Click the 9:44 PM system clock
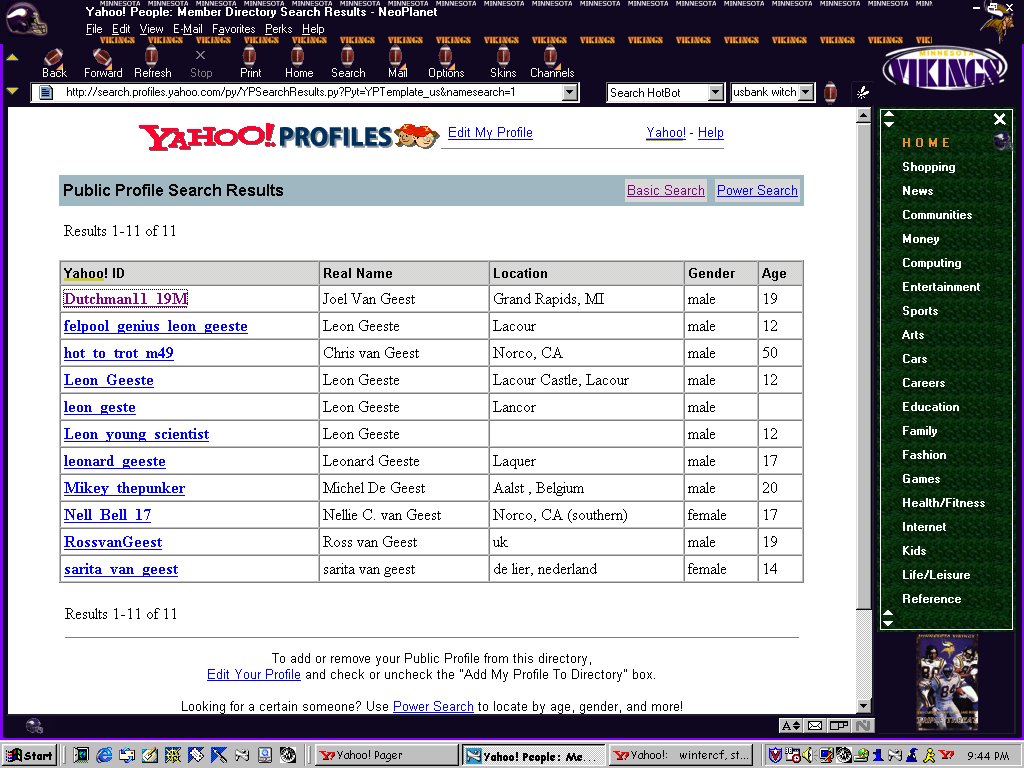1024x768 pixels. point(988,756)
